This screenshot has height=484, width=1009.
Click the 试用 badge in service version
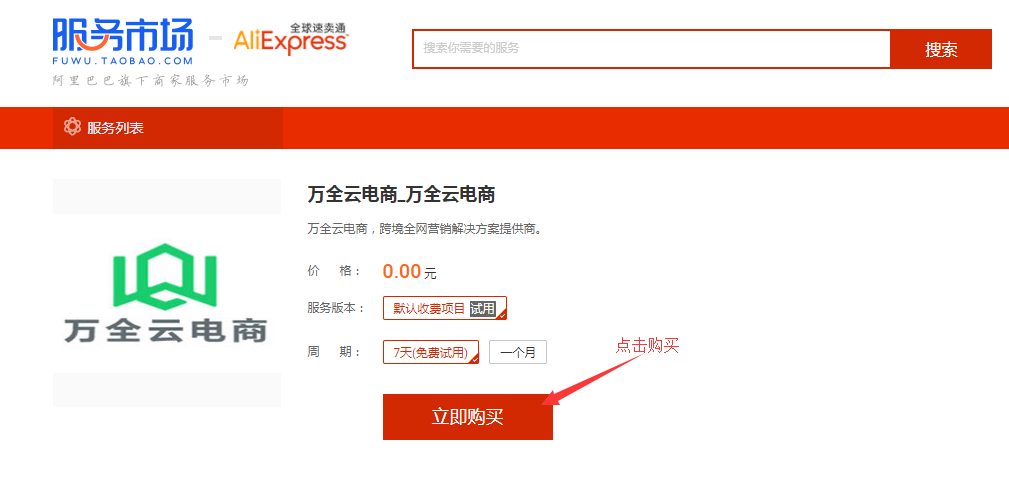[483, 308]
